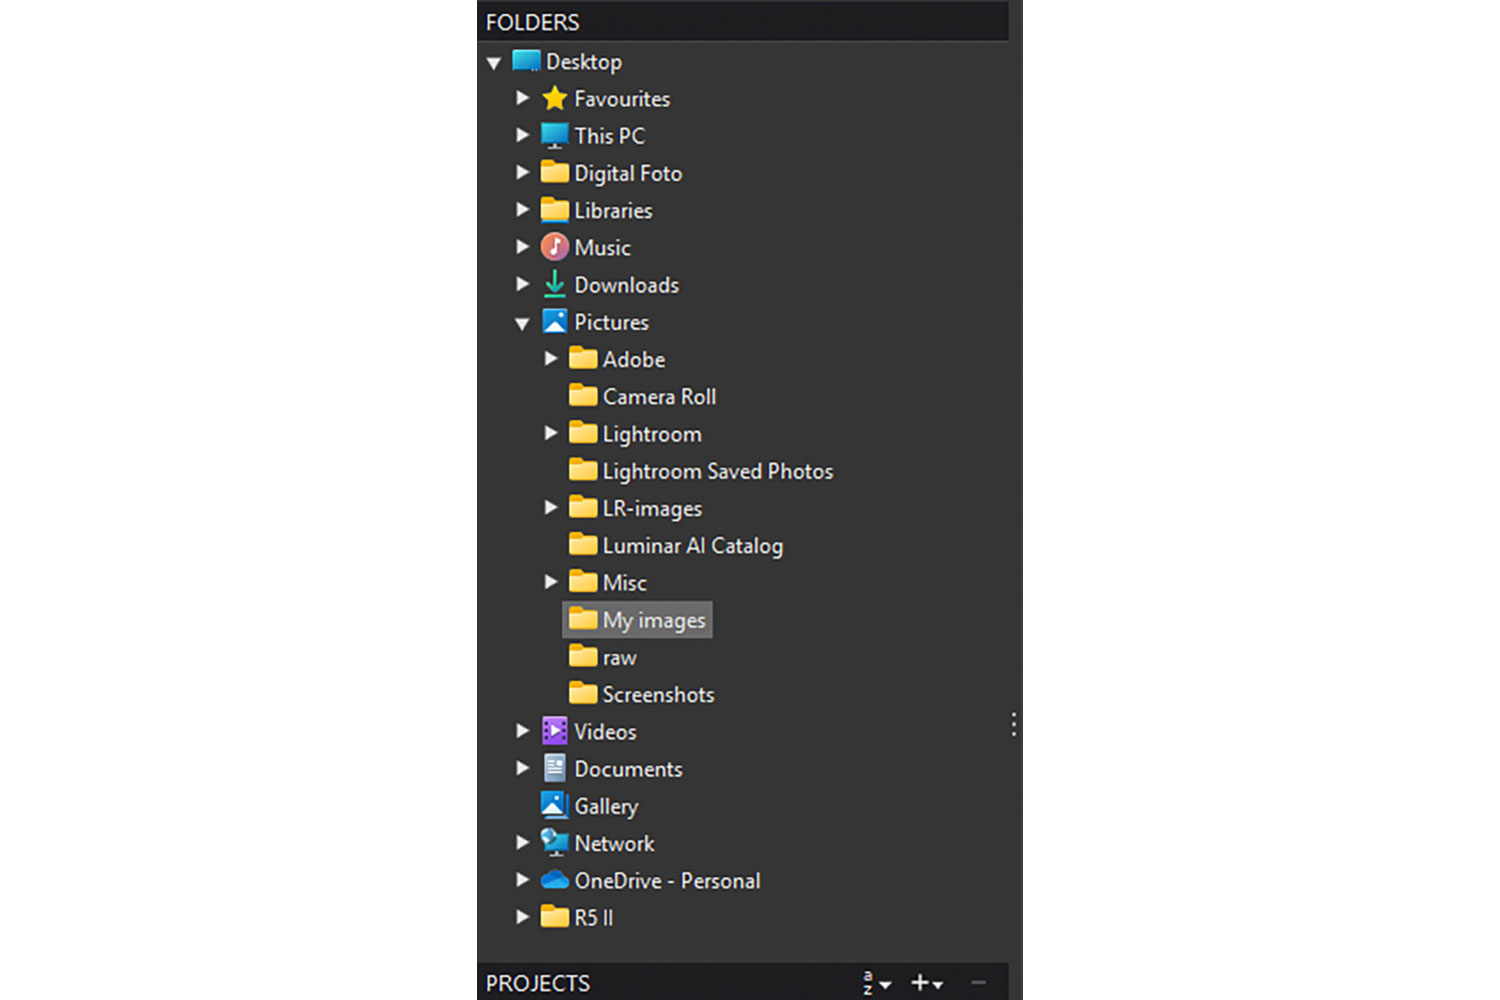Select the "Screenshots" label
Screen dimensions: 1500x1000
click(659, 694)
